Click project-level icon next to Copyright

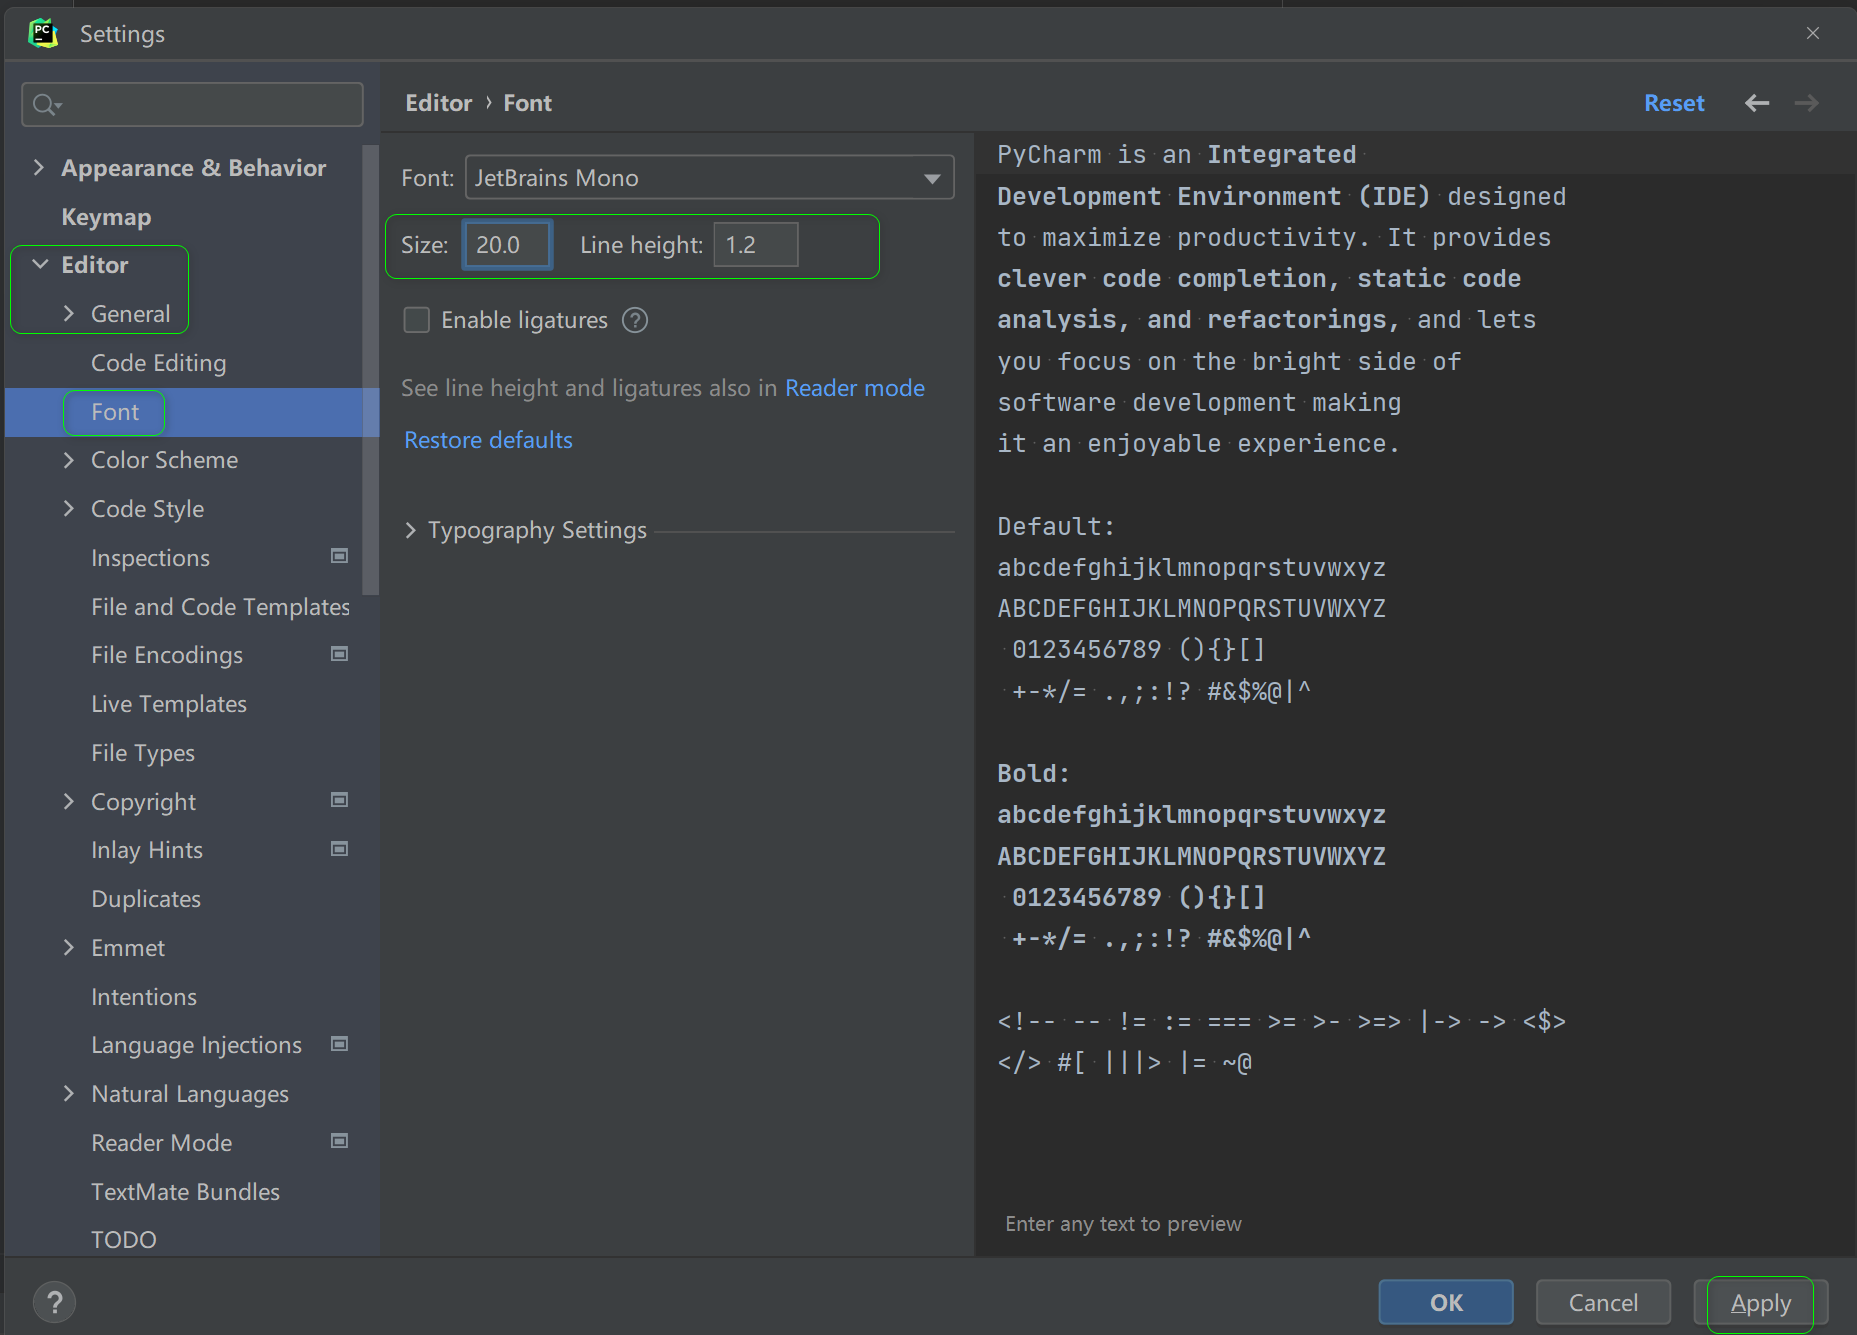point(340,800)
